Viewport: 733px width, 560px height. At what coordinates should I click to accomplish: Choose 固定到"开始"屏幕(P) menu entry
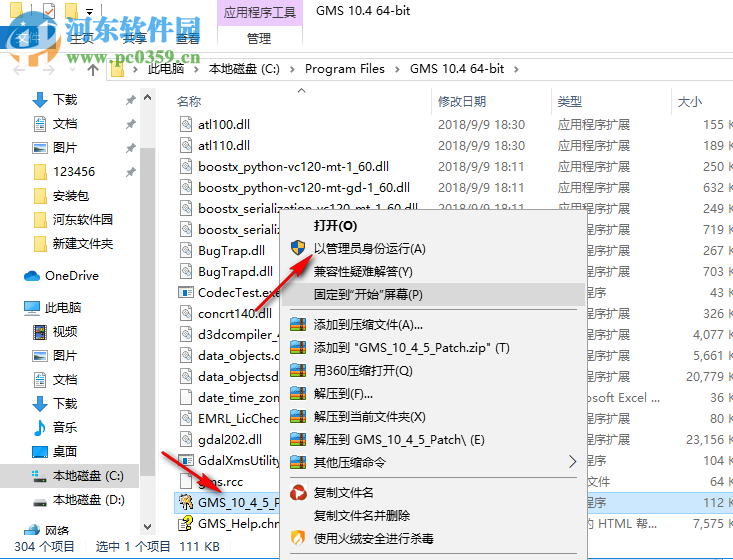point(368,294)
